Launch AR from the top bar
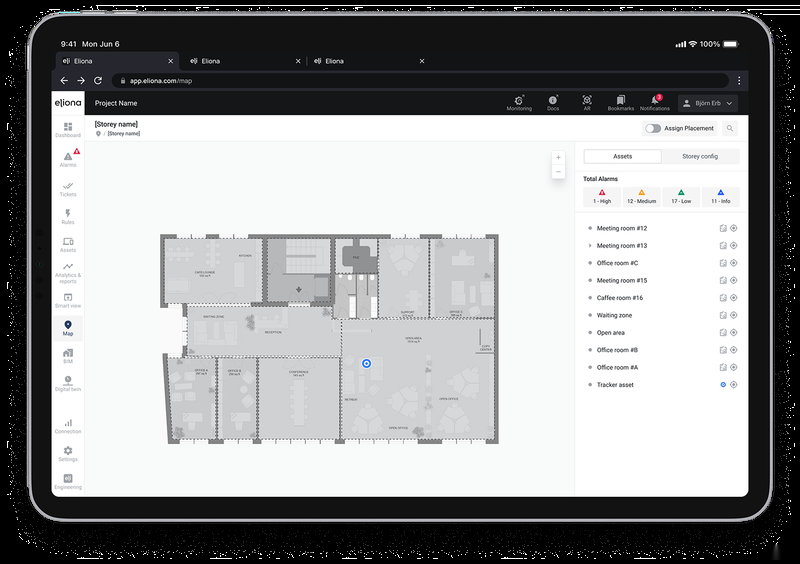 [587, 103]
